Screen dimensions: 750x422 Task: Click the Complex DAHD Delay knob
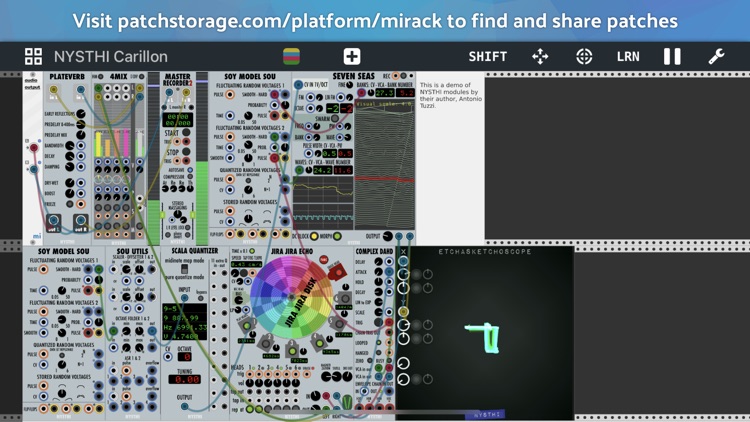[x=378, y=262]
